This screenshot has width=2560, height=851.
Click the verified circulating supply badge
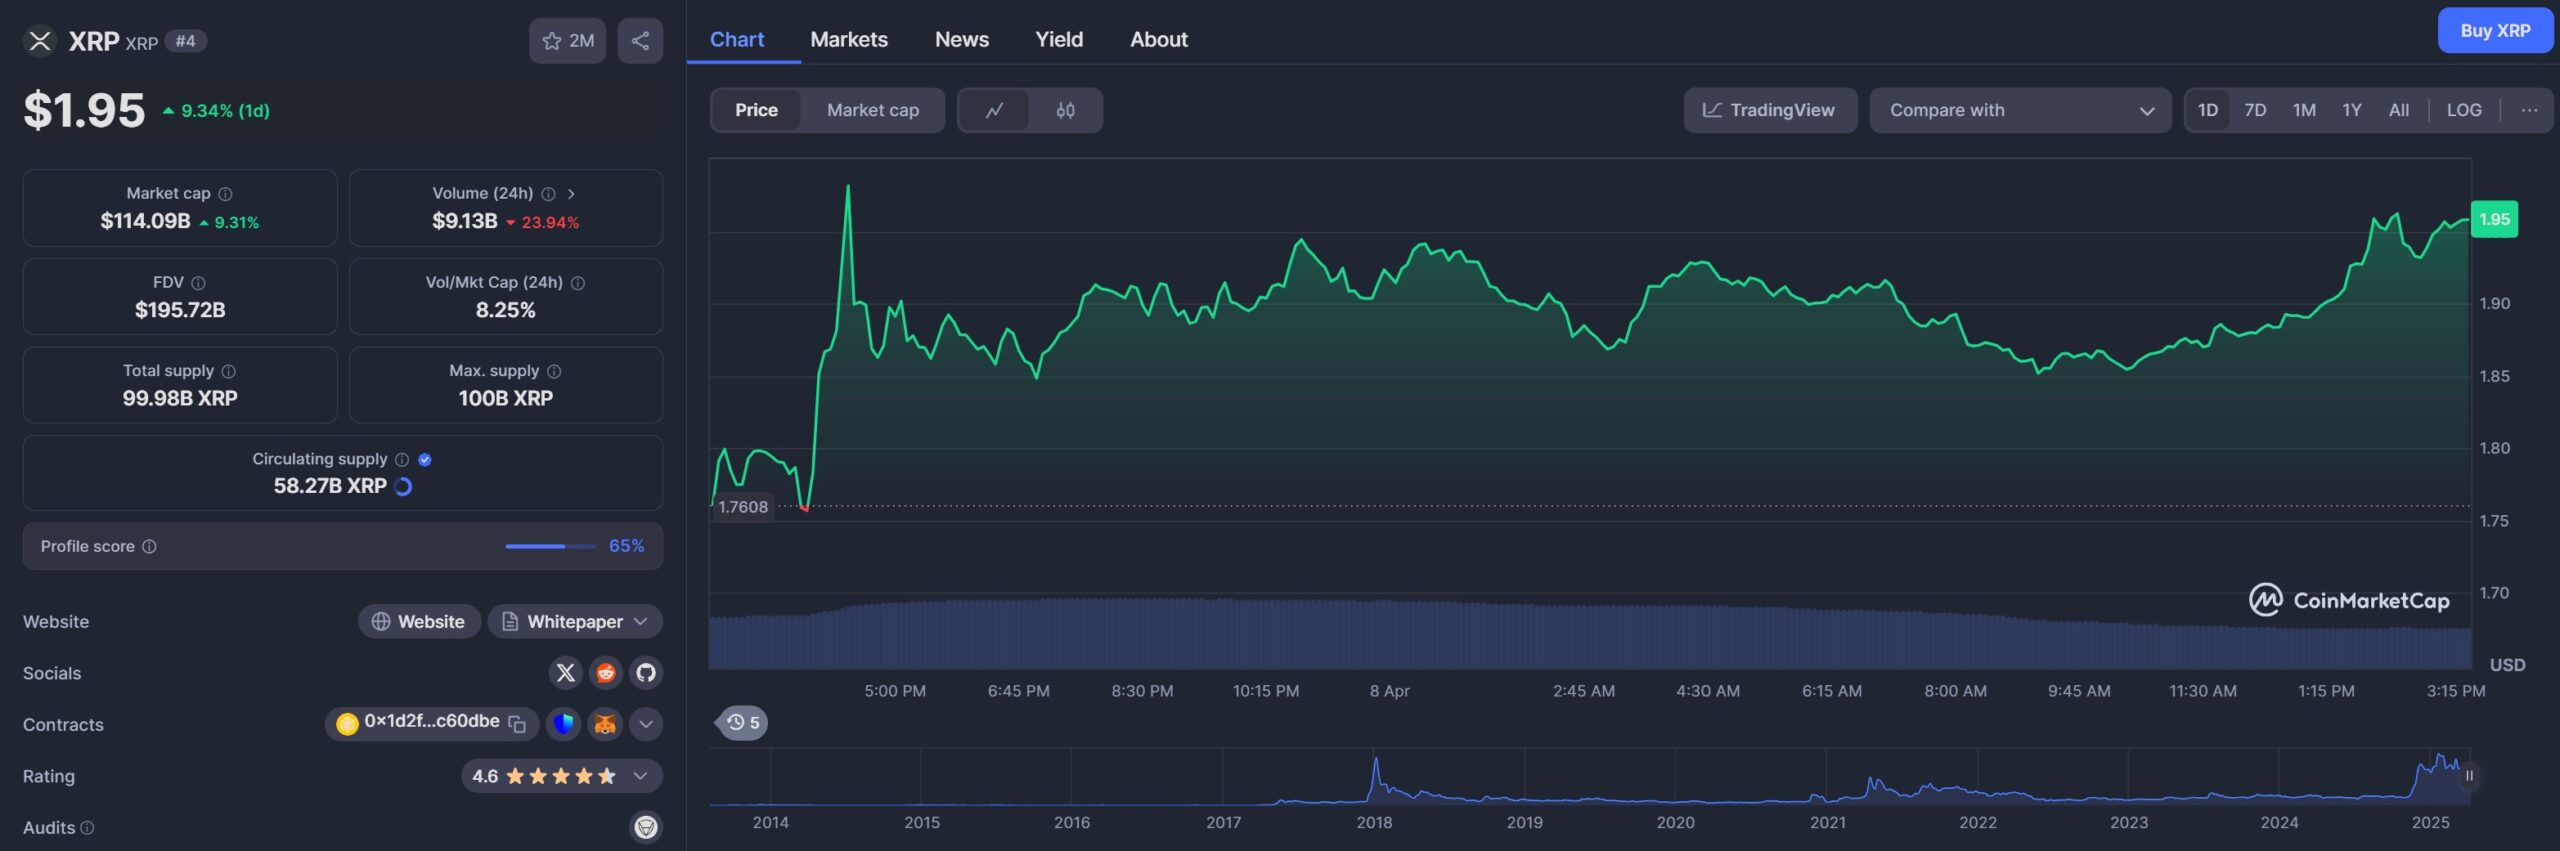(425, 460)
